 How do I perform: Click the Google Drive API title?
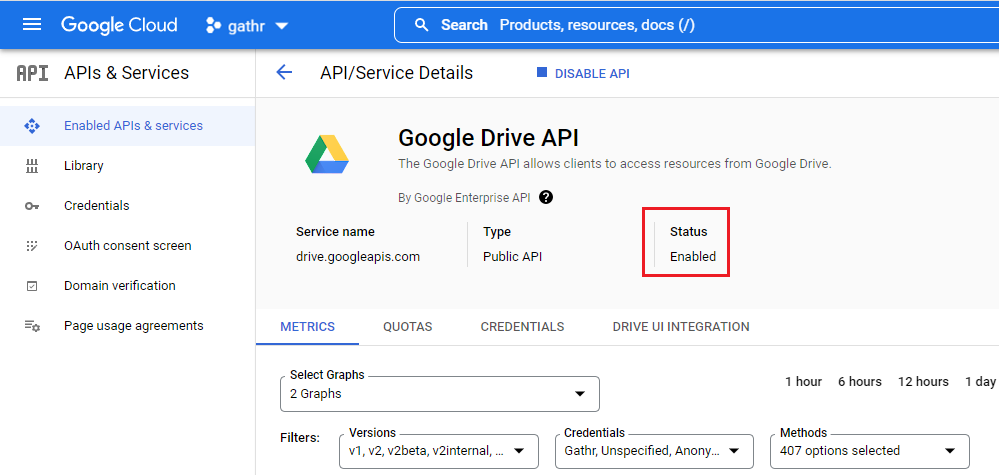coord(488,138)
